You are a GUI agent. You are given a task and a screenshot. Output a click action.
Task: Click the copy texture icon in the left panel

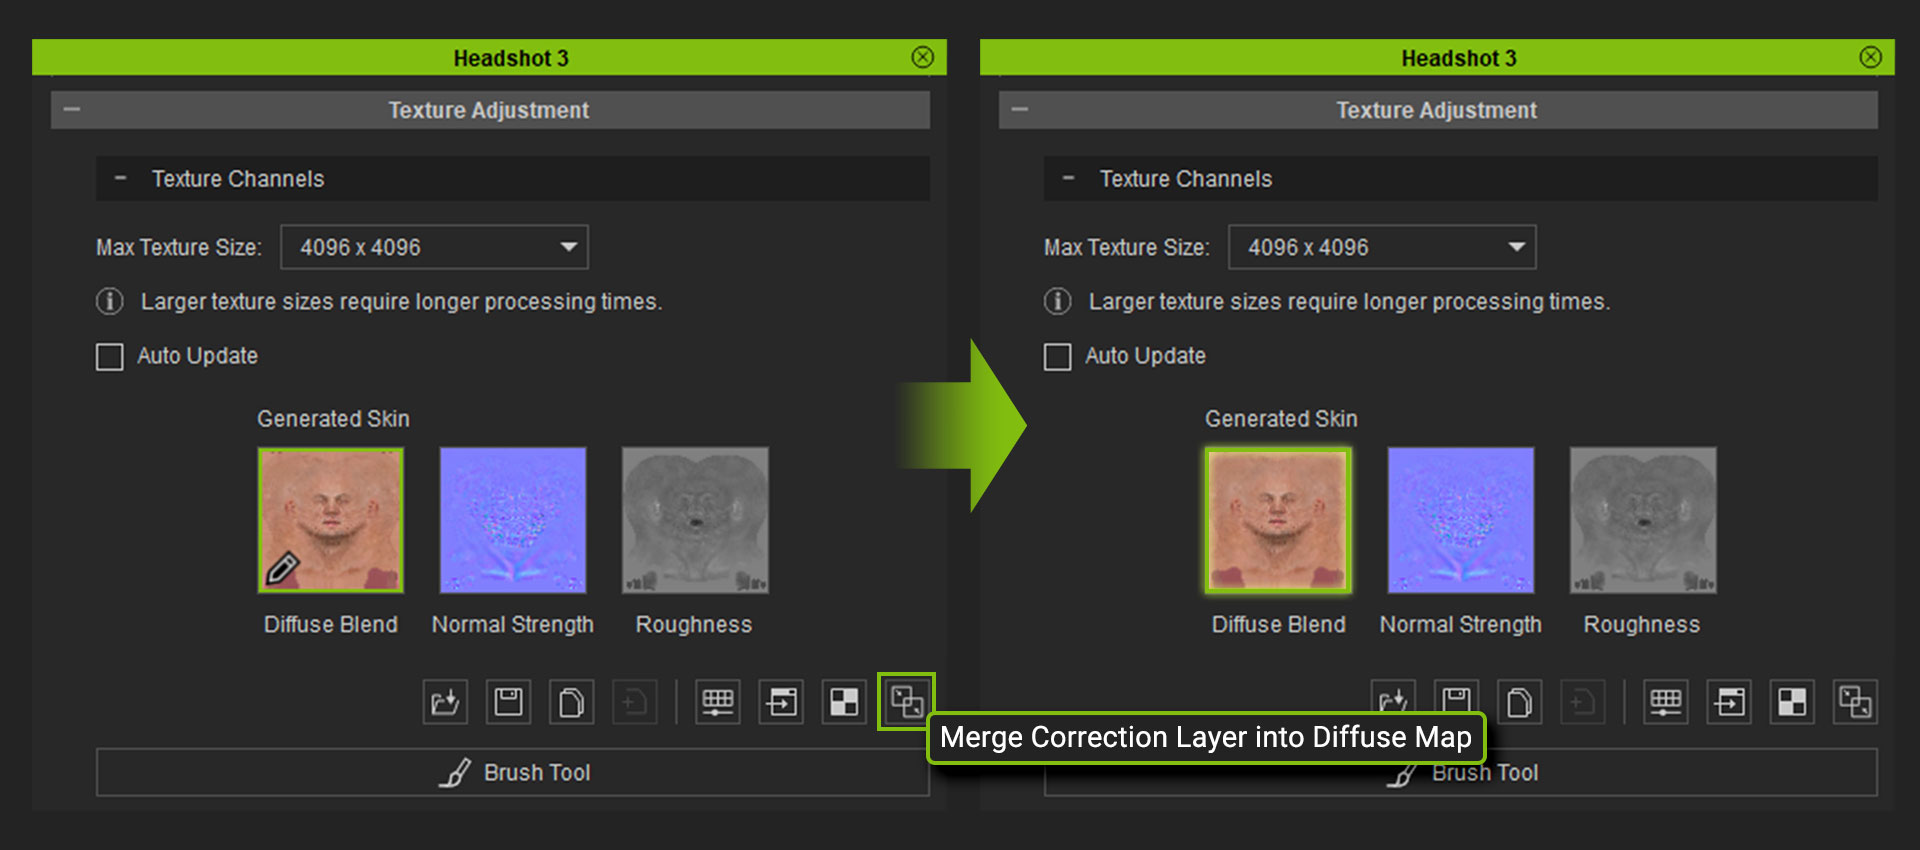(571, 702)
